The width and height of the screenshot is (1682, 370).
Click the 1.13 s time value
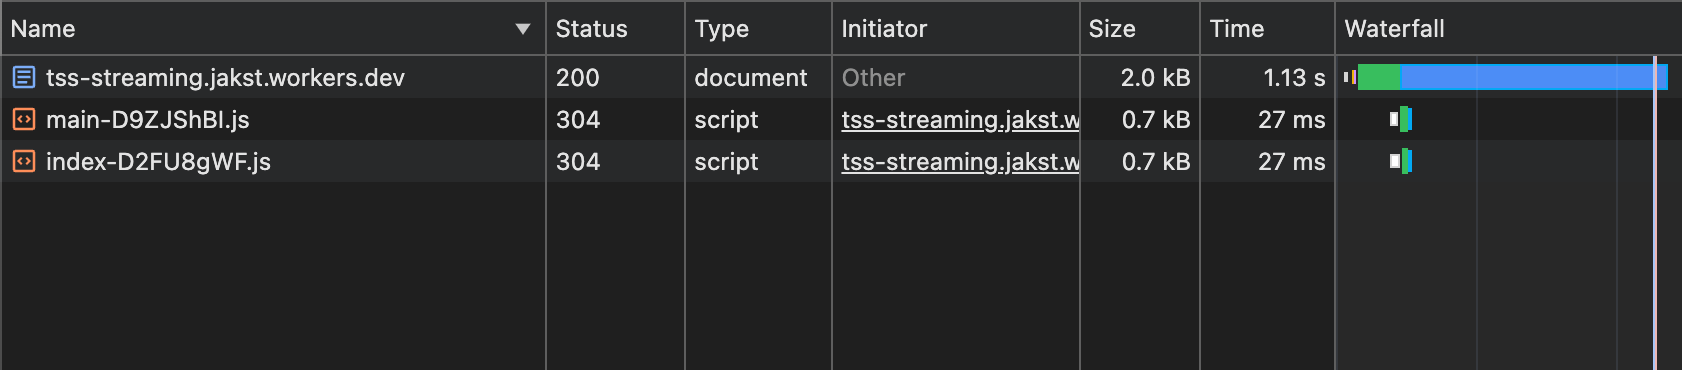[x=1294, y=77]
